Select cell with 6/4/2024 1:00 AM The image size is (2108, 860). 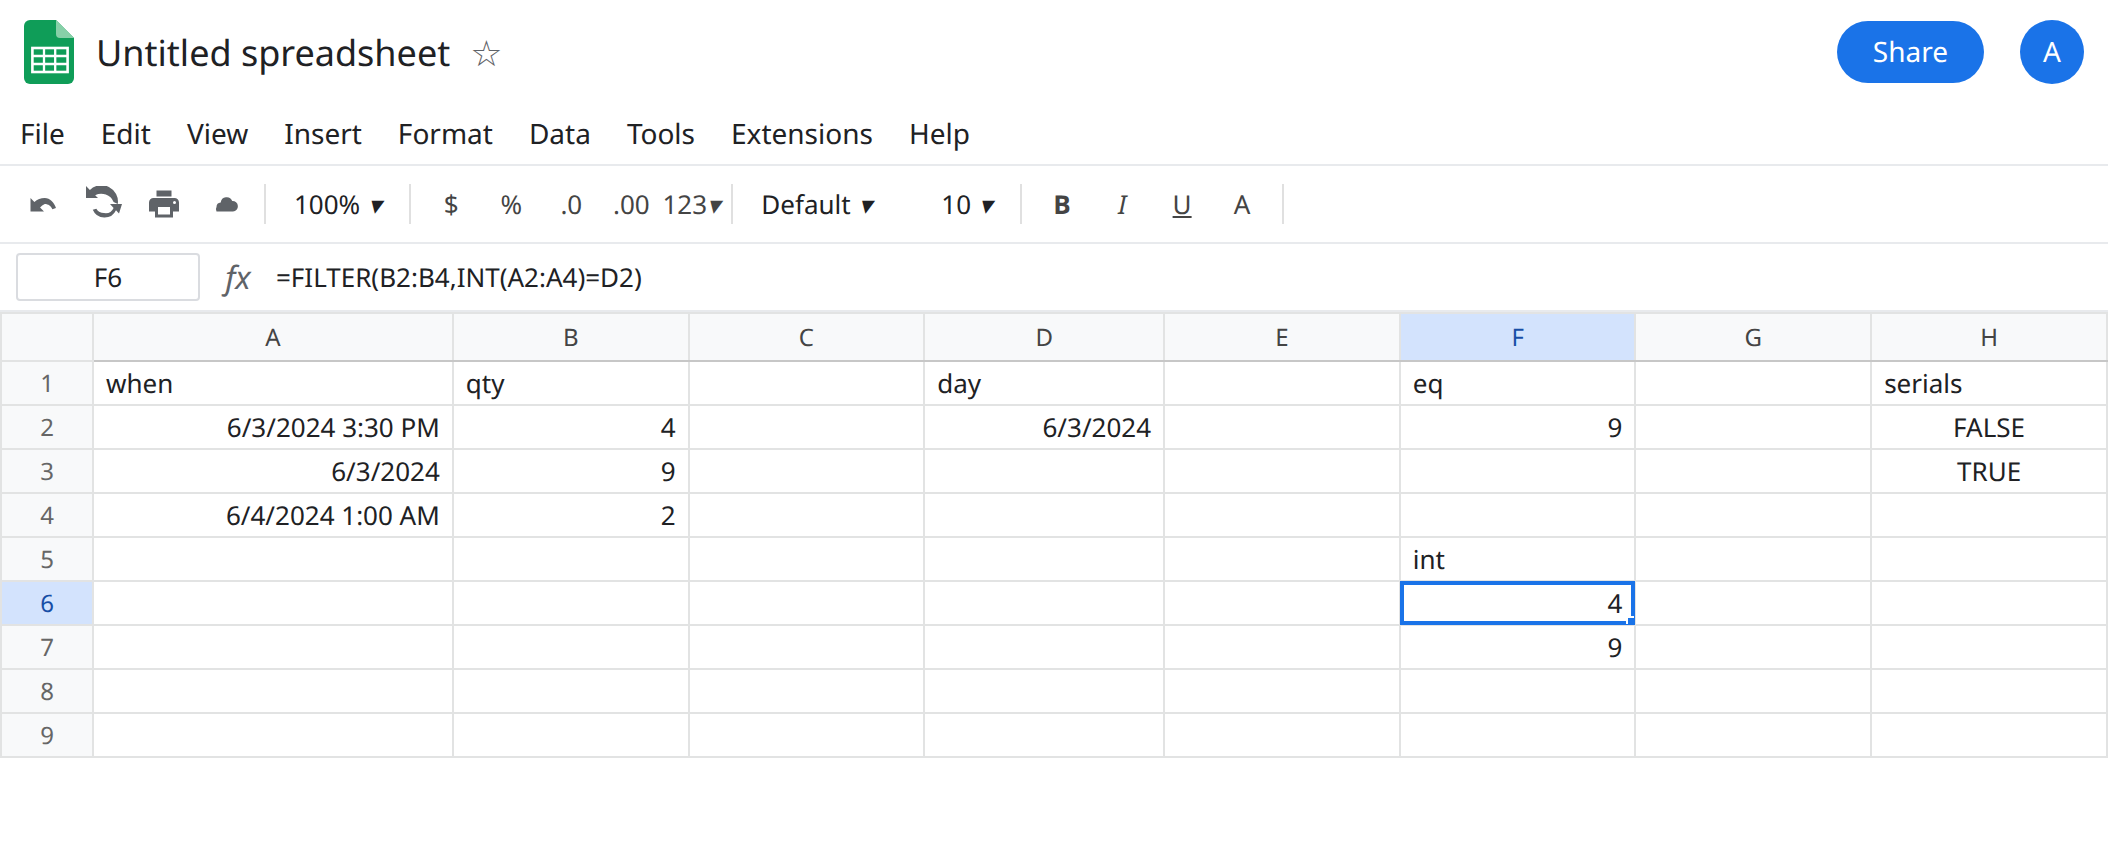(273, 516)
